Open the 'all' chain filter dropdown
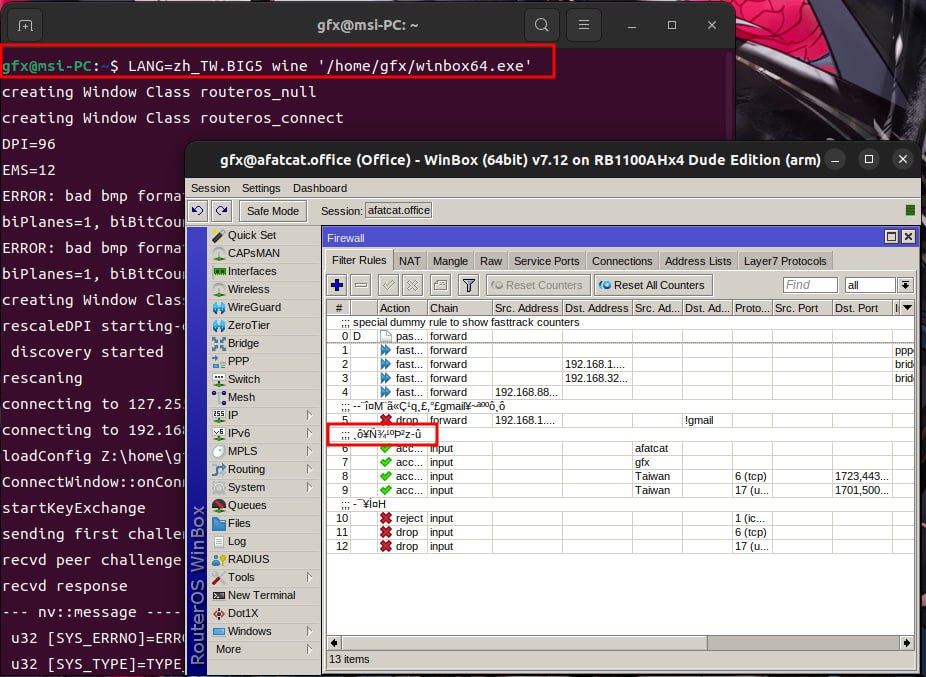This screenshot has height=677, width=926. click(x=905, y=285)
